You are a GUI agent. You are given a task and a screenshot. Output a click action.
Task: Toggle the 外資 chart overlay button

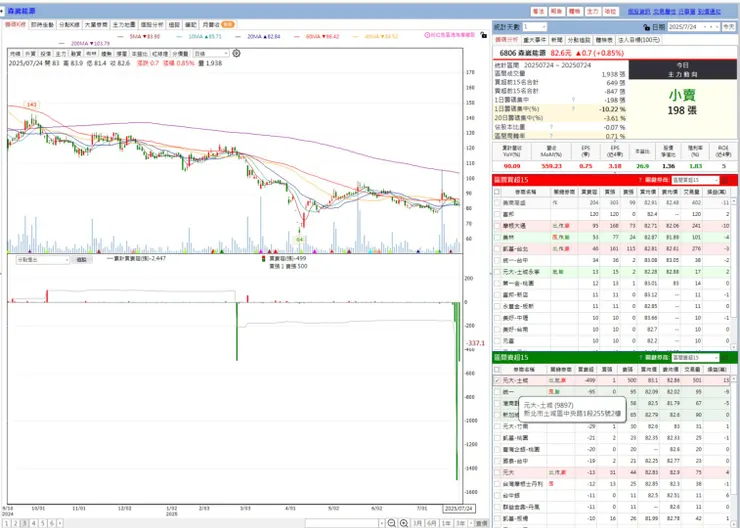[x=30, y=54]
